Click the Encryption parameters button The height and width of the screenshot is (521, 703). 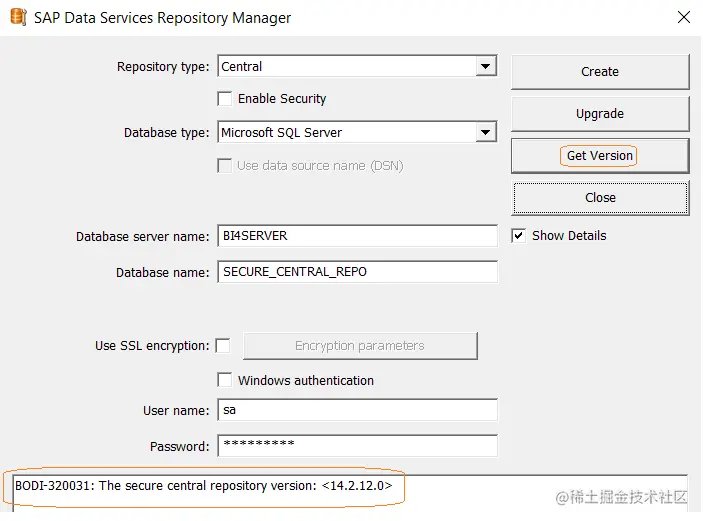pyautogui.click(x=360, y=346)
